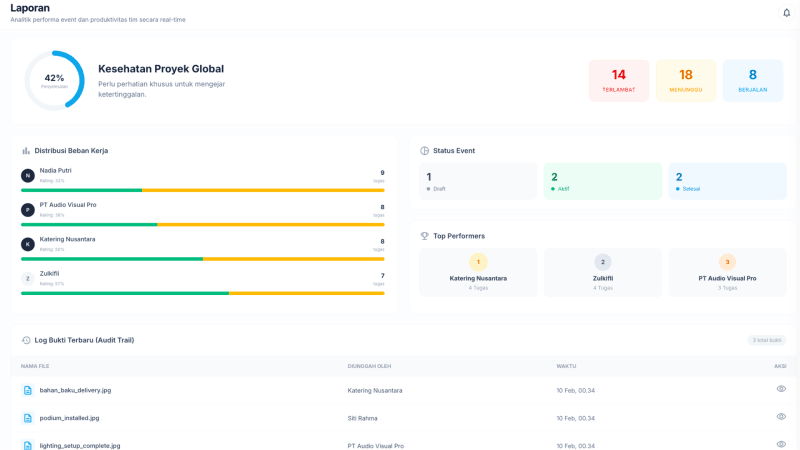View bahan_baku_delivery.jpg using its eye icon
This screenshot has height=450, width=800.
click(781, 389)
